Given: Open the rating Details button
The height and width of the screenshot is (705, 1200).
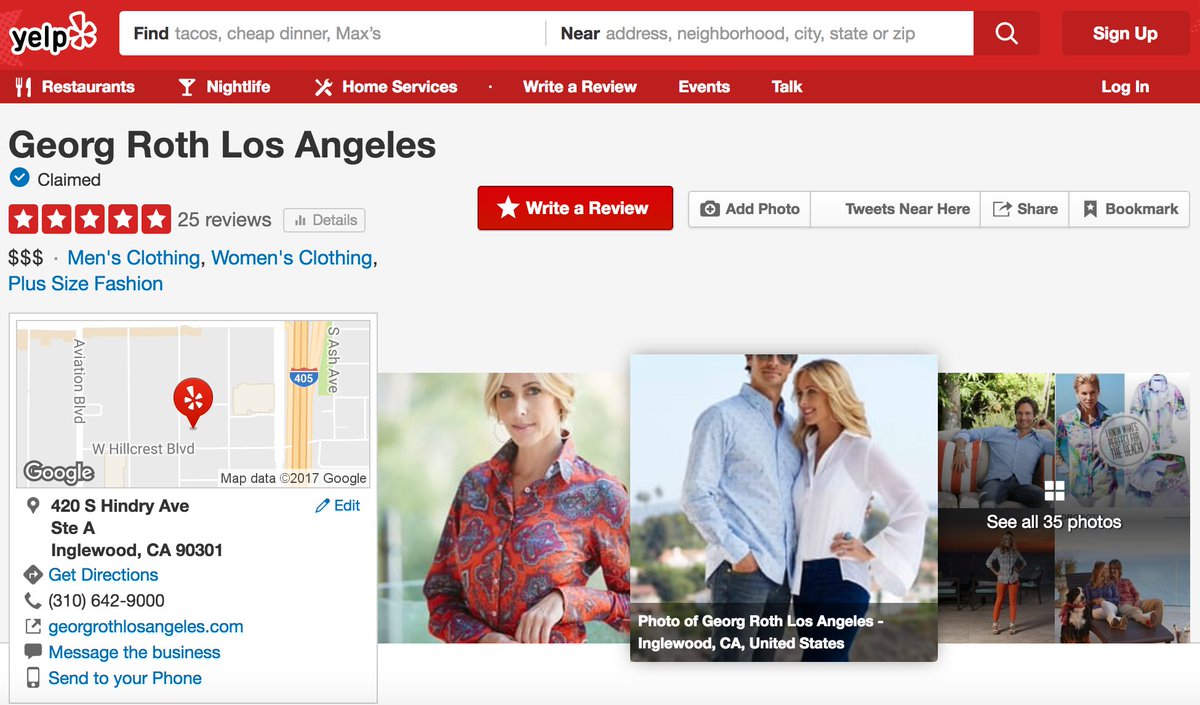Looking at the screenshot, I should pyautogui.click(x=325, y=220).
